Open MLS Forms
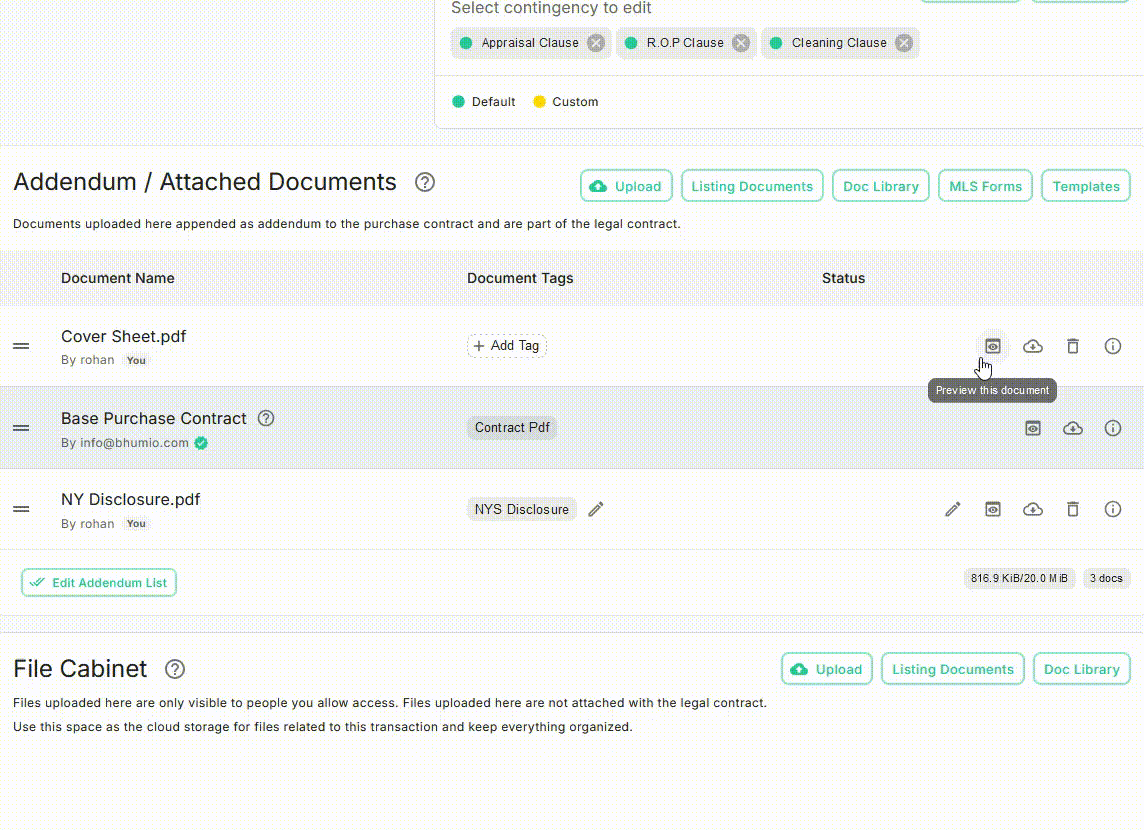 click(x=985, y=186)
